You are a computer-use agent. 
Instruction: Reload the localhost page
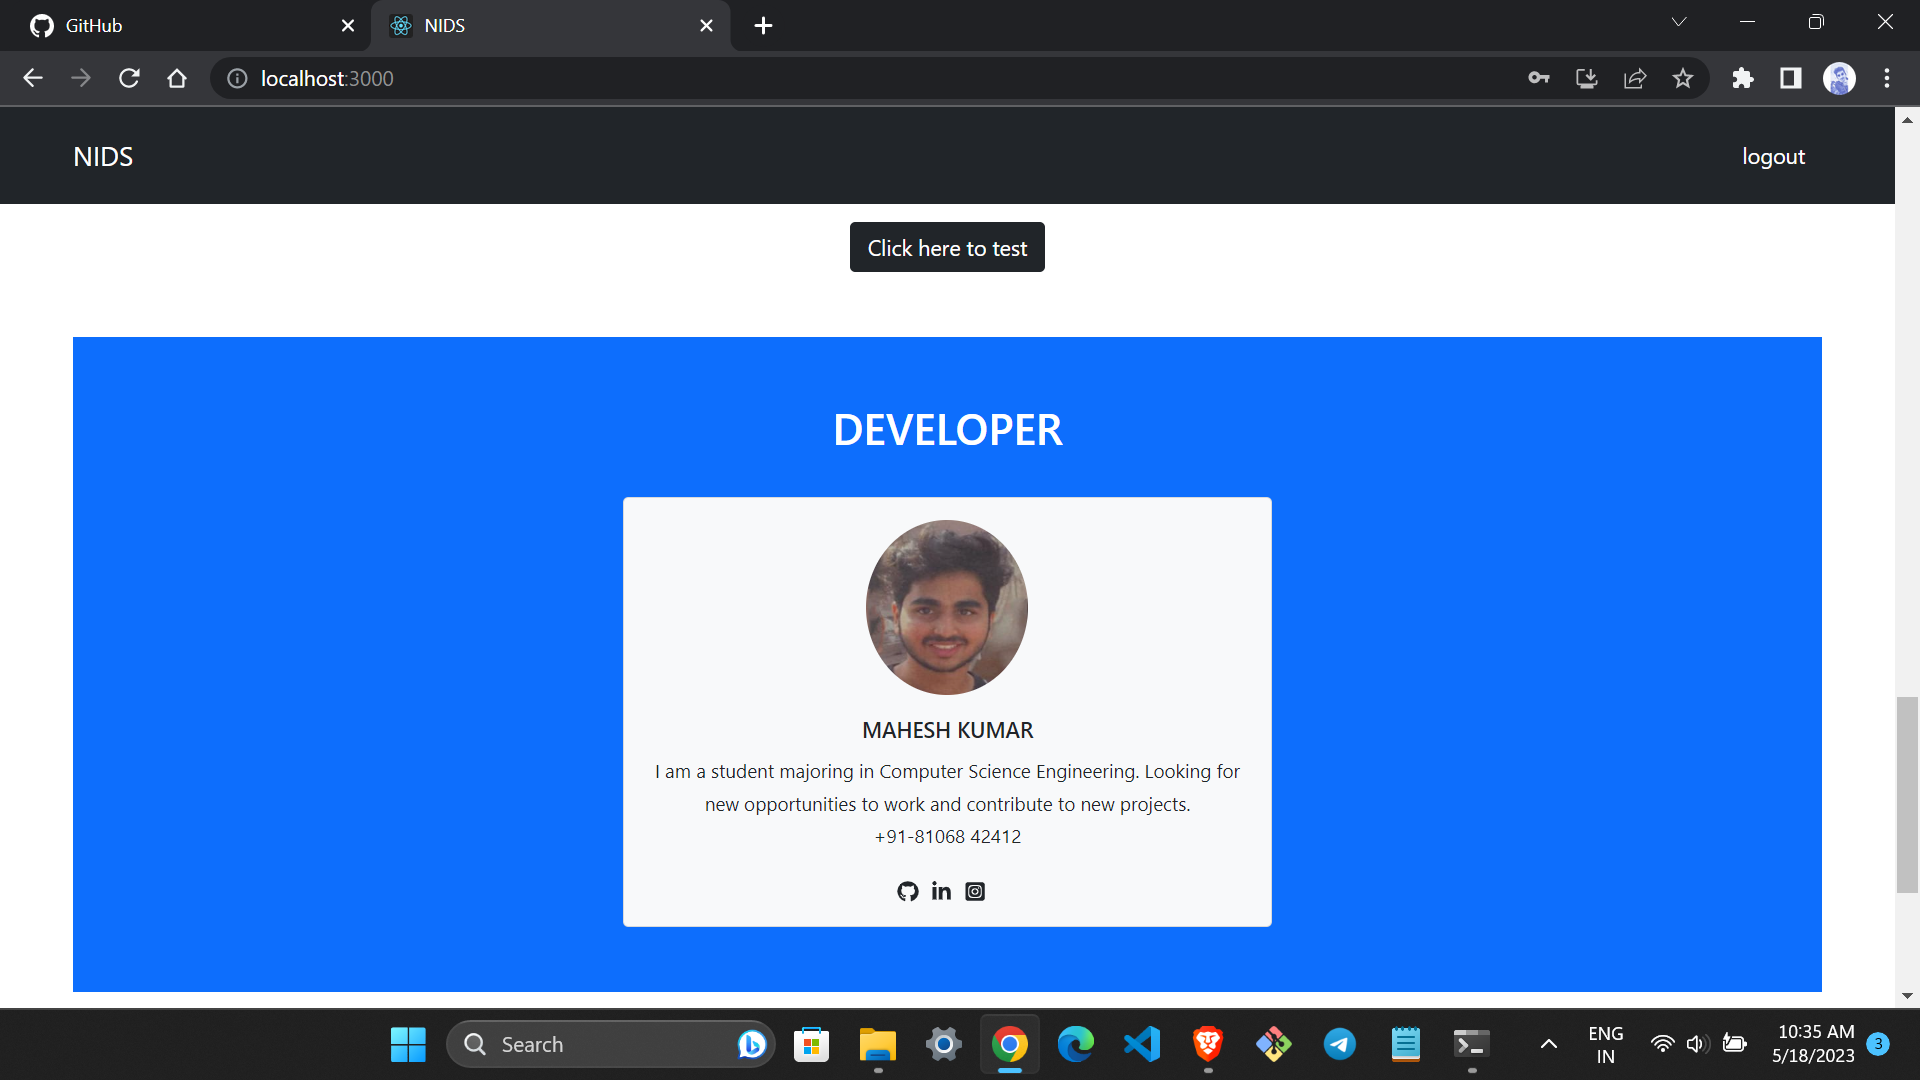pos(129,78)
